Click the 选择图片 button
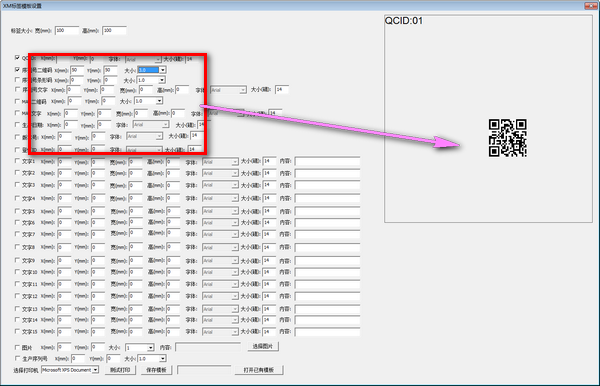This screenshot has width=600, height=386. tap(263, 346)
